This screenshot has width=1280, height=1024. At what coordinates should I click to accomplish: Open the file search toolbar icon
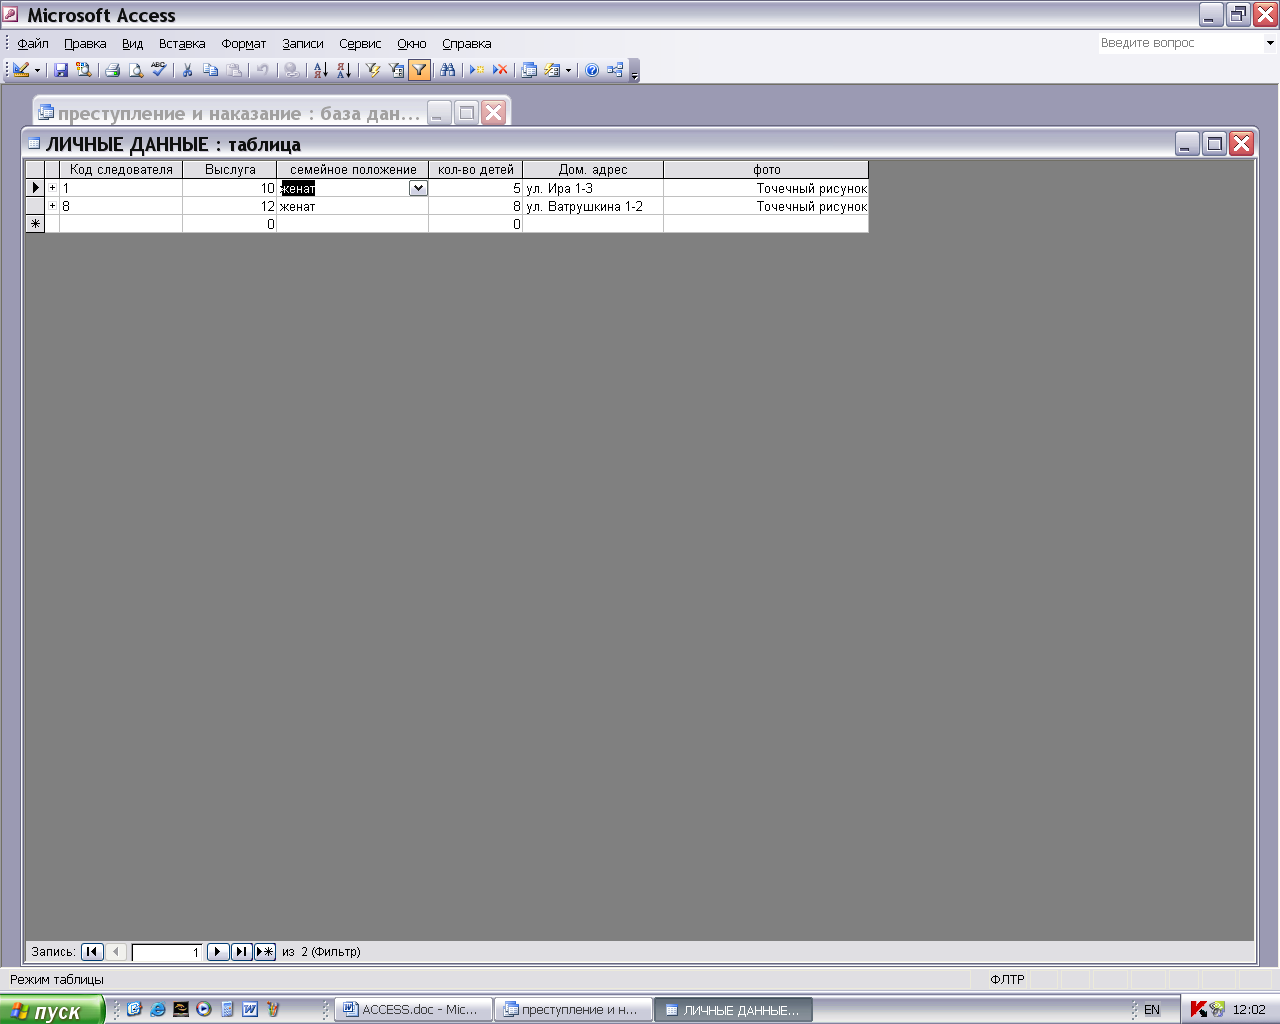[84, 70]
